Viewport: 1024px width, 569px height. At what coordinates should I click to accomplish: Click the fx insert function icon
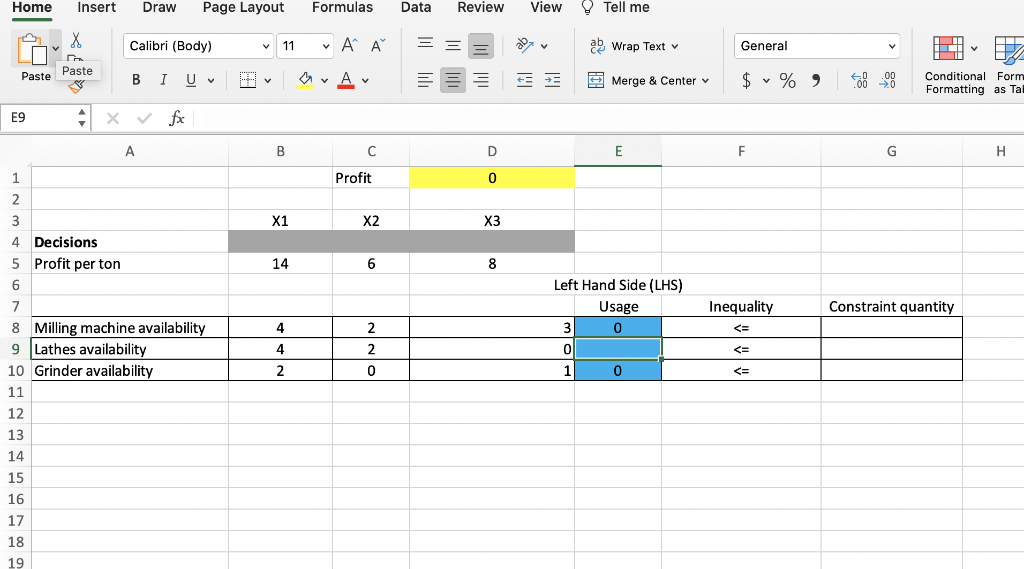click(x=176, y=118)
